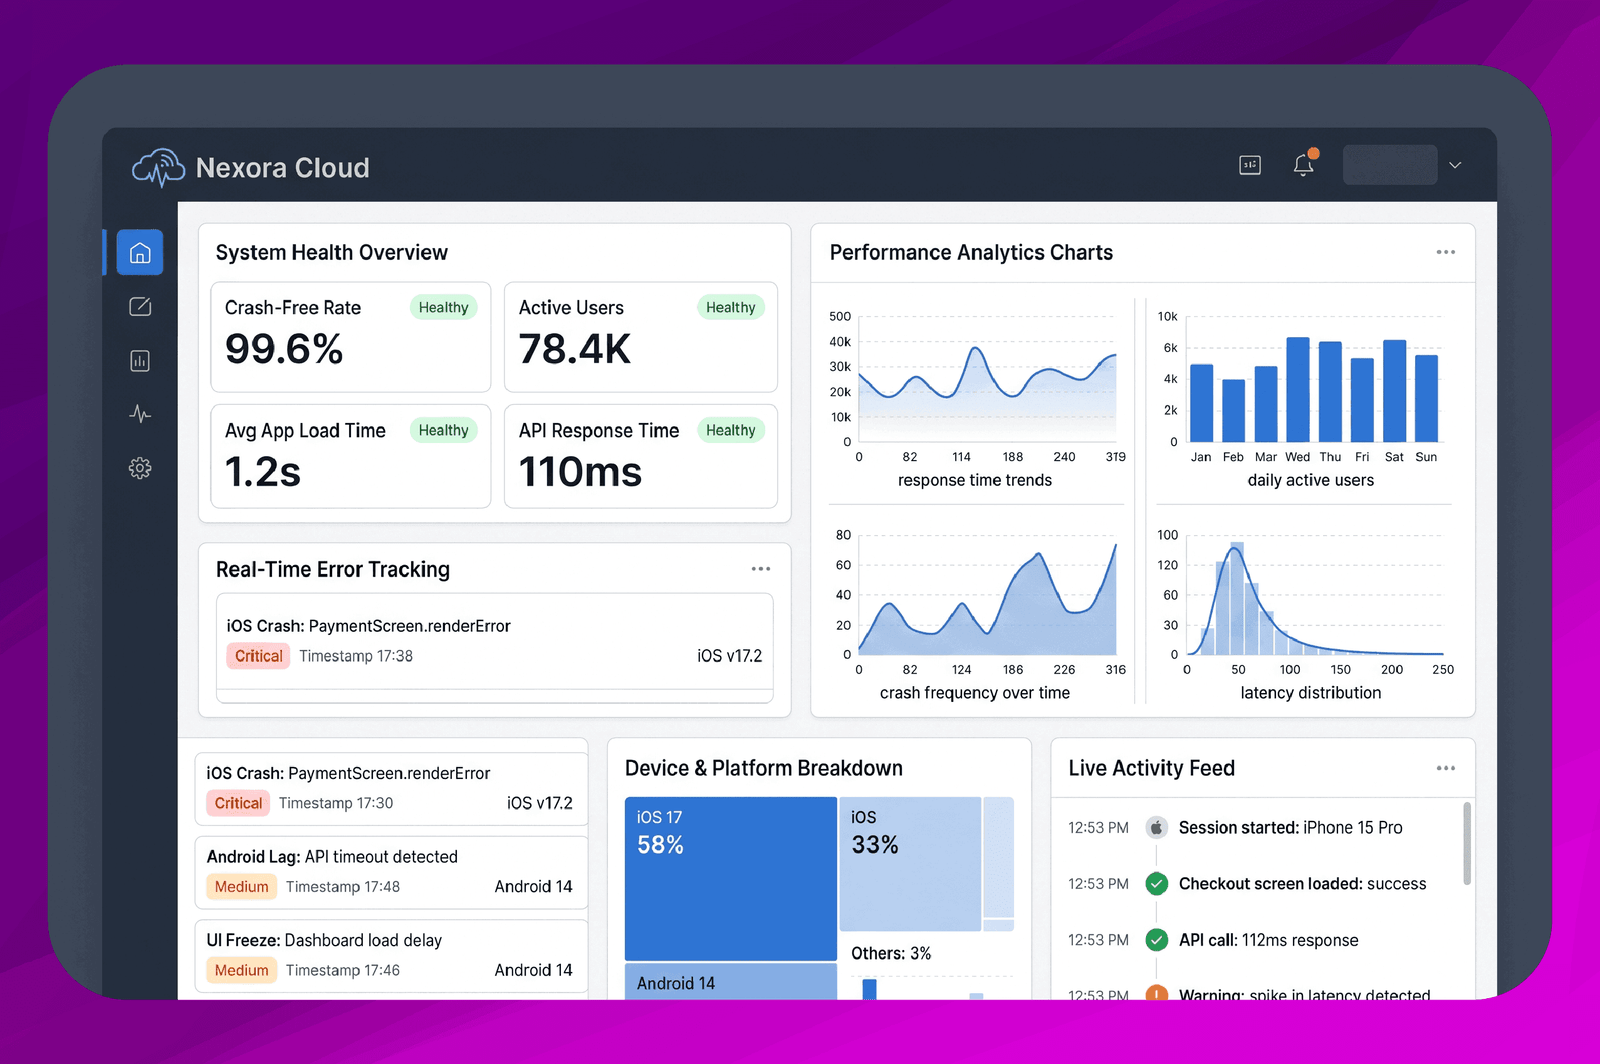Open Live Activity Feed more options
Viewport: 1600px width, 1064px height.
point(1445,768)
